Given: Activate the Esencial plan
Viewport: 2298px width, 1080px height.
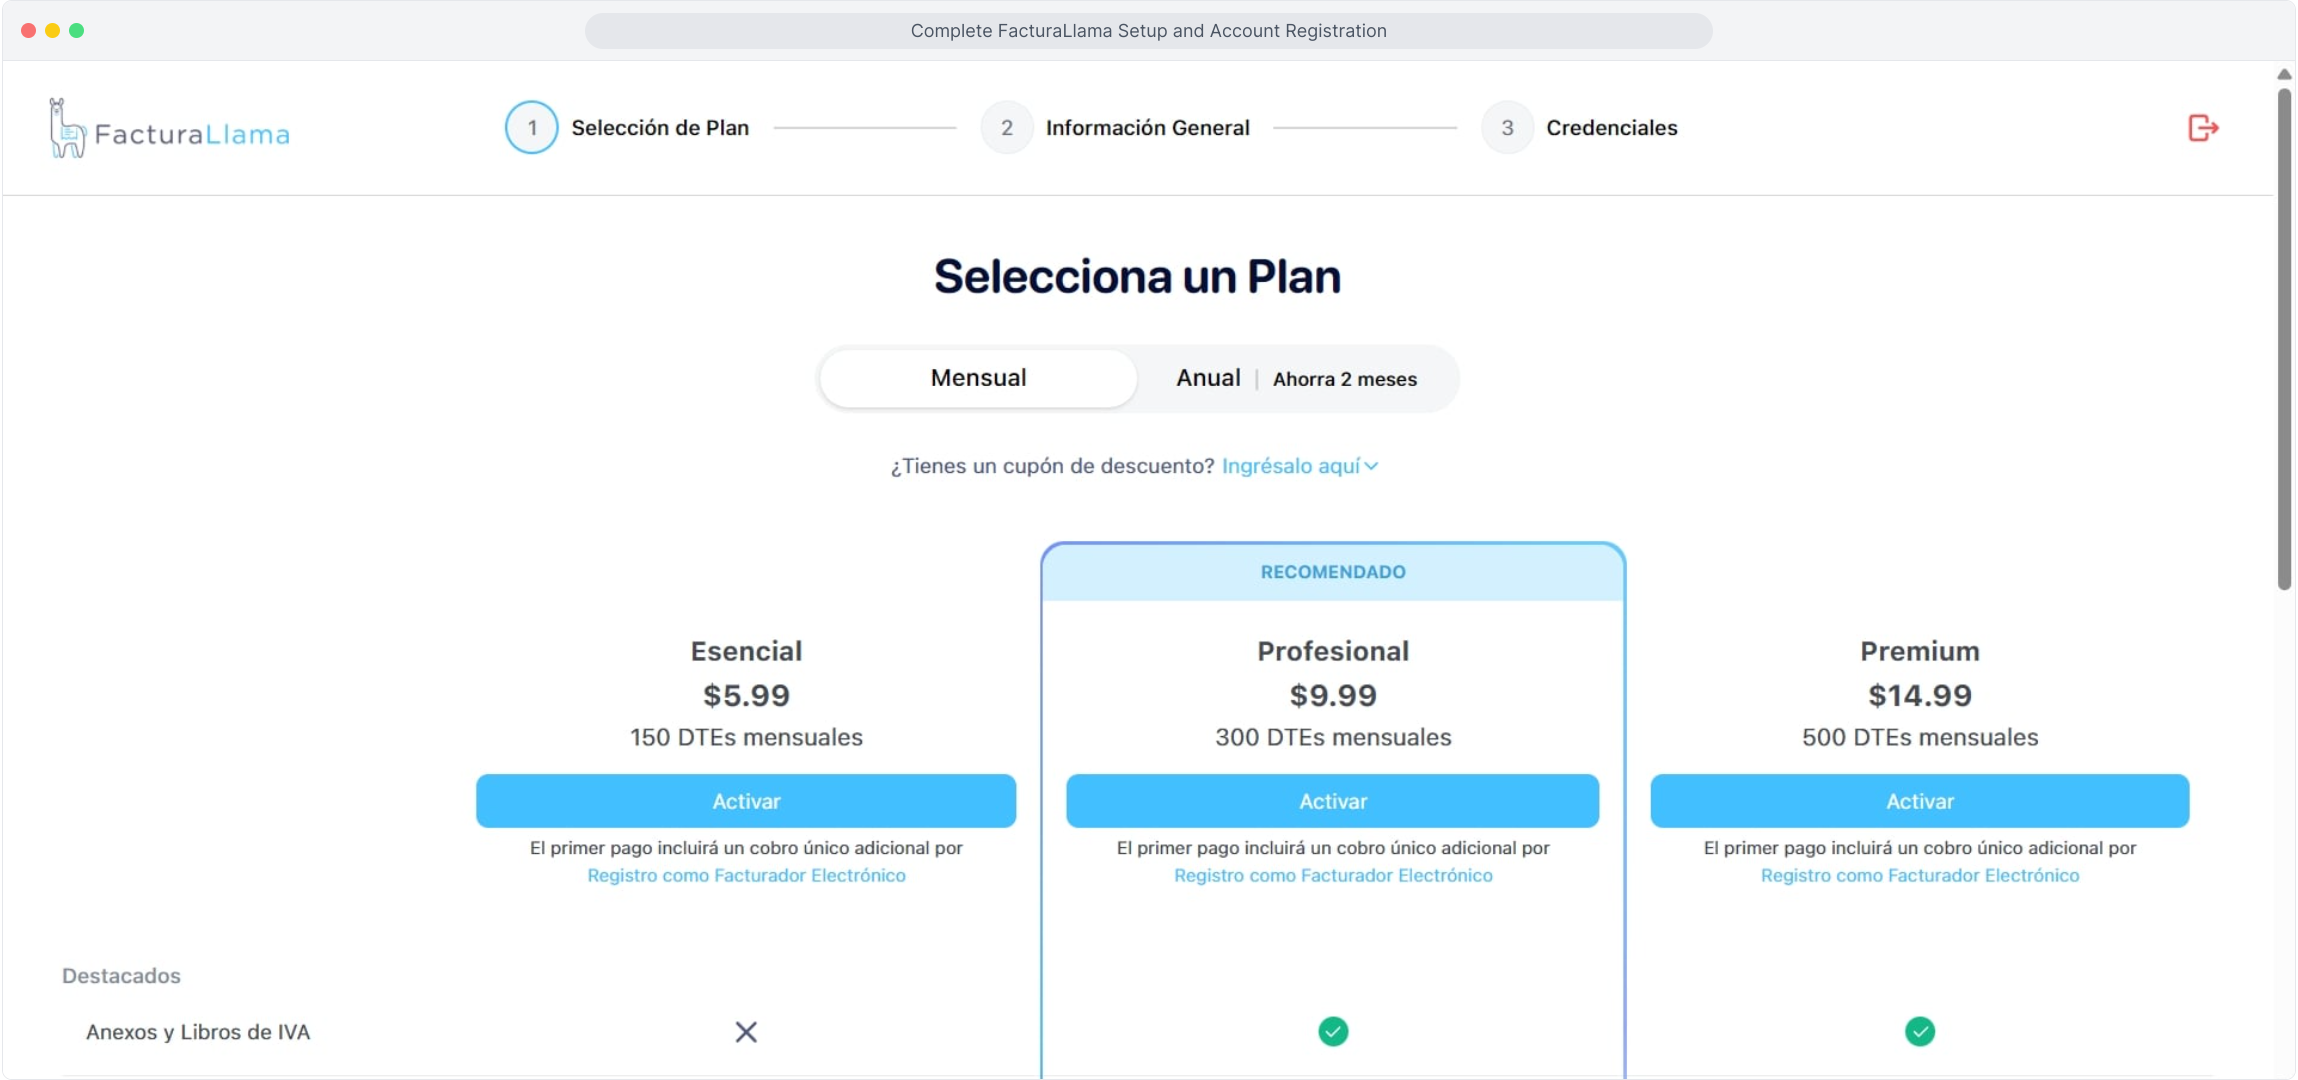Looking at the screenshot, I should (746, 801).
